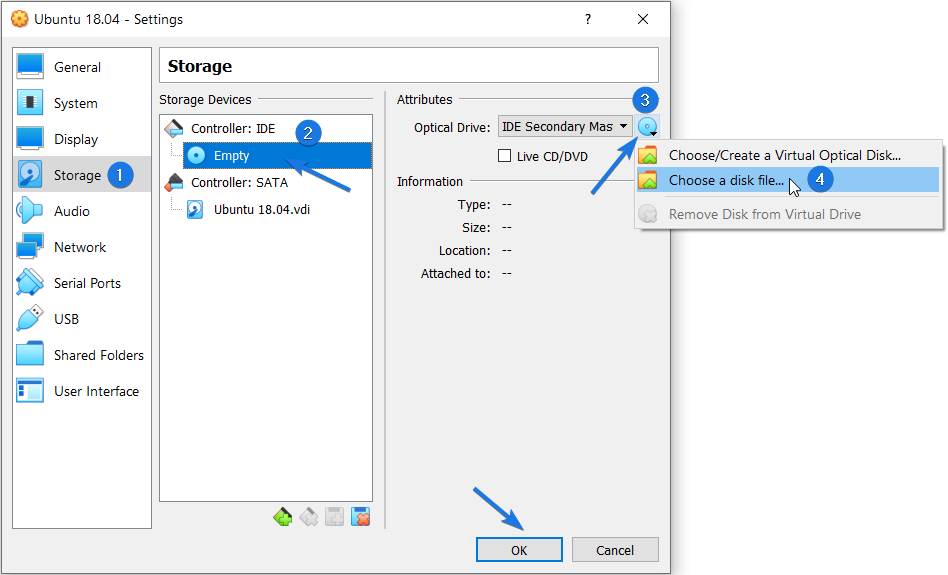Open the Optical Drive port dropdown
948x575 pixels.
565,126
